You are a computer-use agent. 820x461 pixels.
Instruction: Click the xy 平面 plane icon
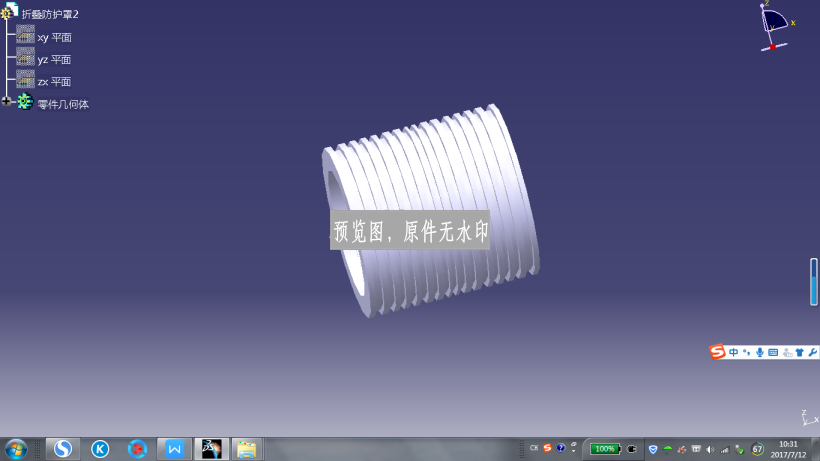coord(25,34)
